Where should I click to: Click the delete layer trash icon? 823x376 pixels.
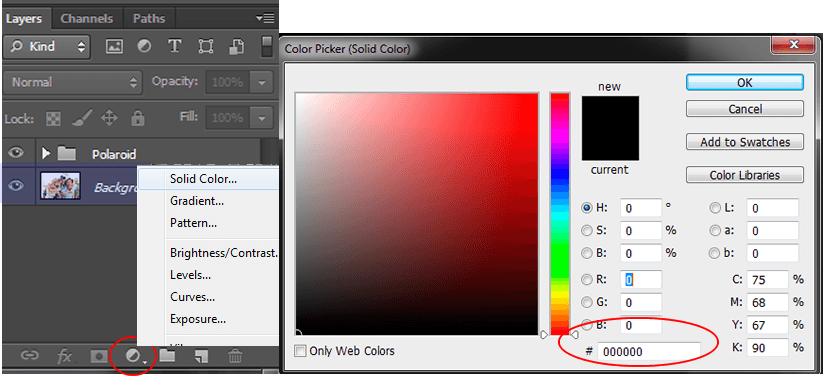(235, 356)
